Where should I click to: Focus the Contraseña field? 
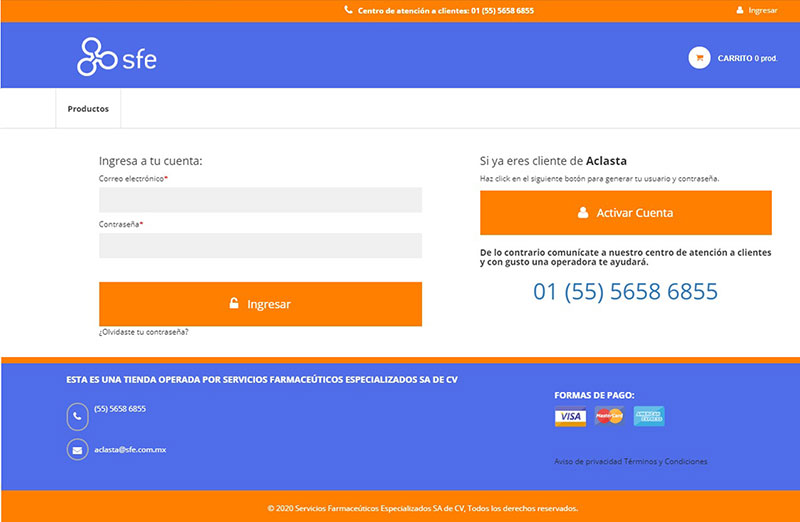click(260, 245)
